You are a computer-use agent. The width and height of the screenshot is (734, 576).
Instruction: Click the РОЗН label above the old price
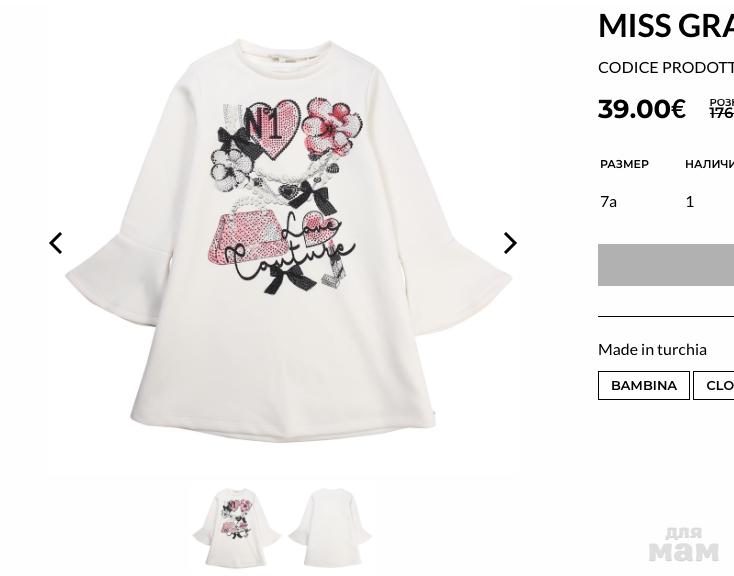(721, 102)
